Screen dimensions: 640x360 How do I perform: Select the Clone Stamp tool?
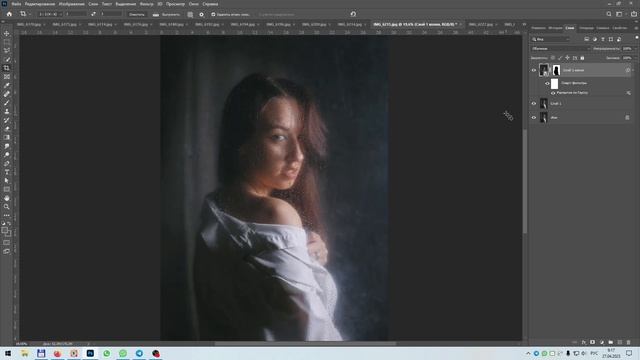(7, 111)
